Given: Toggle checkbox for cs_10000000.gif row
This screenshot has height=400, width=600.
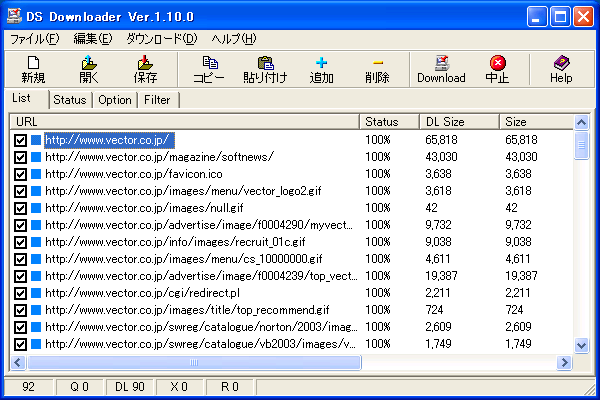Looking at the screenshot, I should [x=20, y=259].
